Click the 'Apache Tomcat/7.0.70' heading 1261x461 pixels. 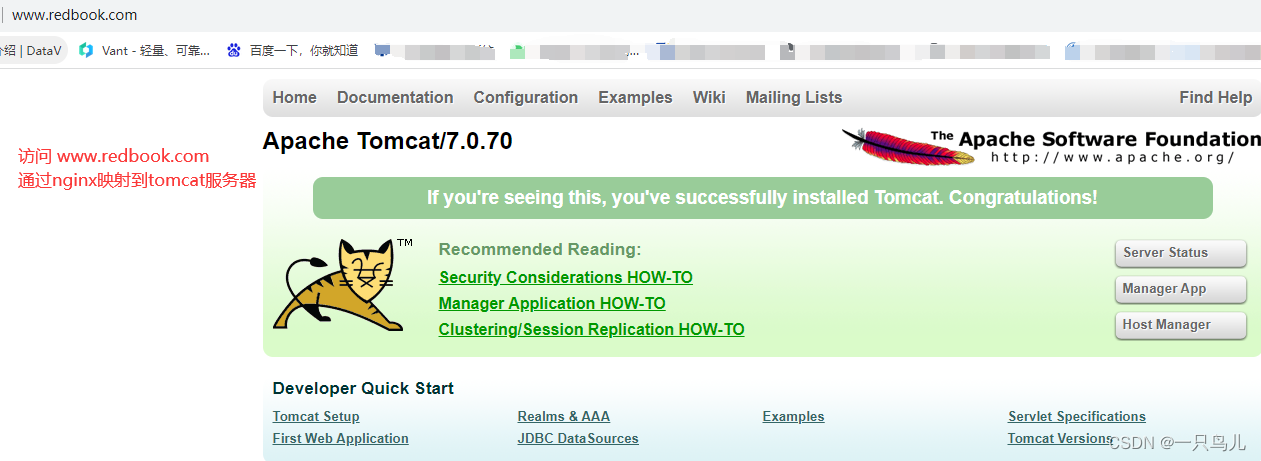pyautogui.click(x=388, y=141)
